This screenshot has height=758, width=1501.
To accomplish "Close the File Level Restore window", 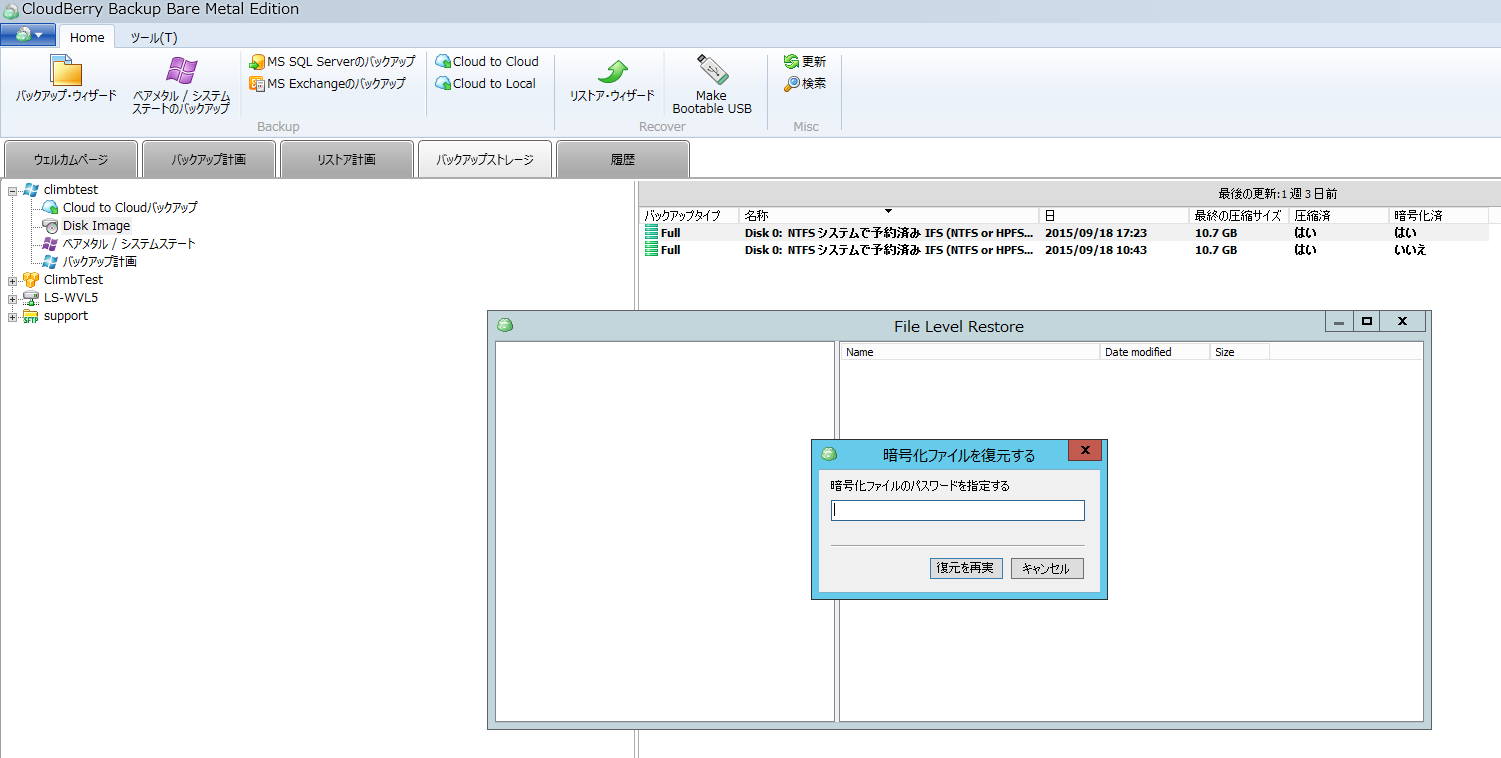I will pyautogui.click(x=1403, y=321).
